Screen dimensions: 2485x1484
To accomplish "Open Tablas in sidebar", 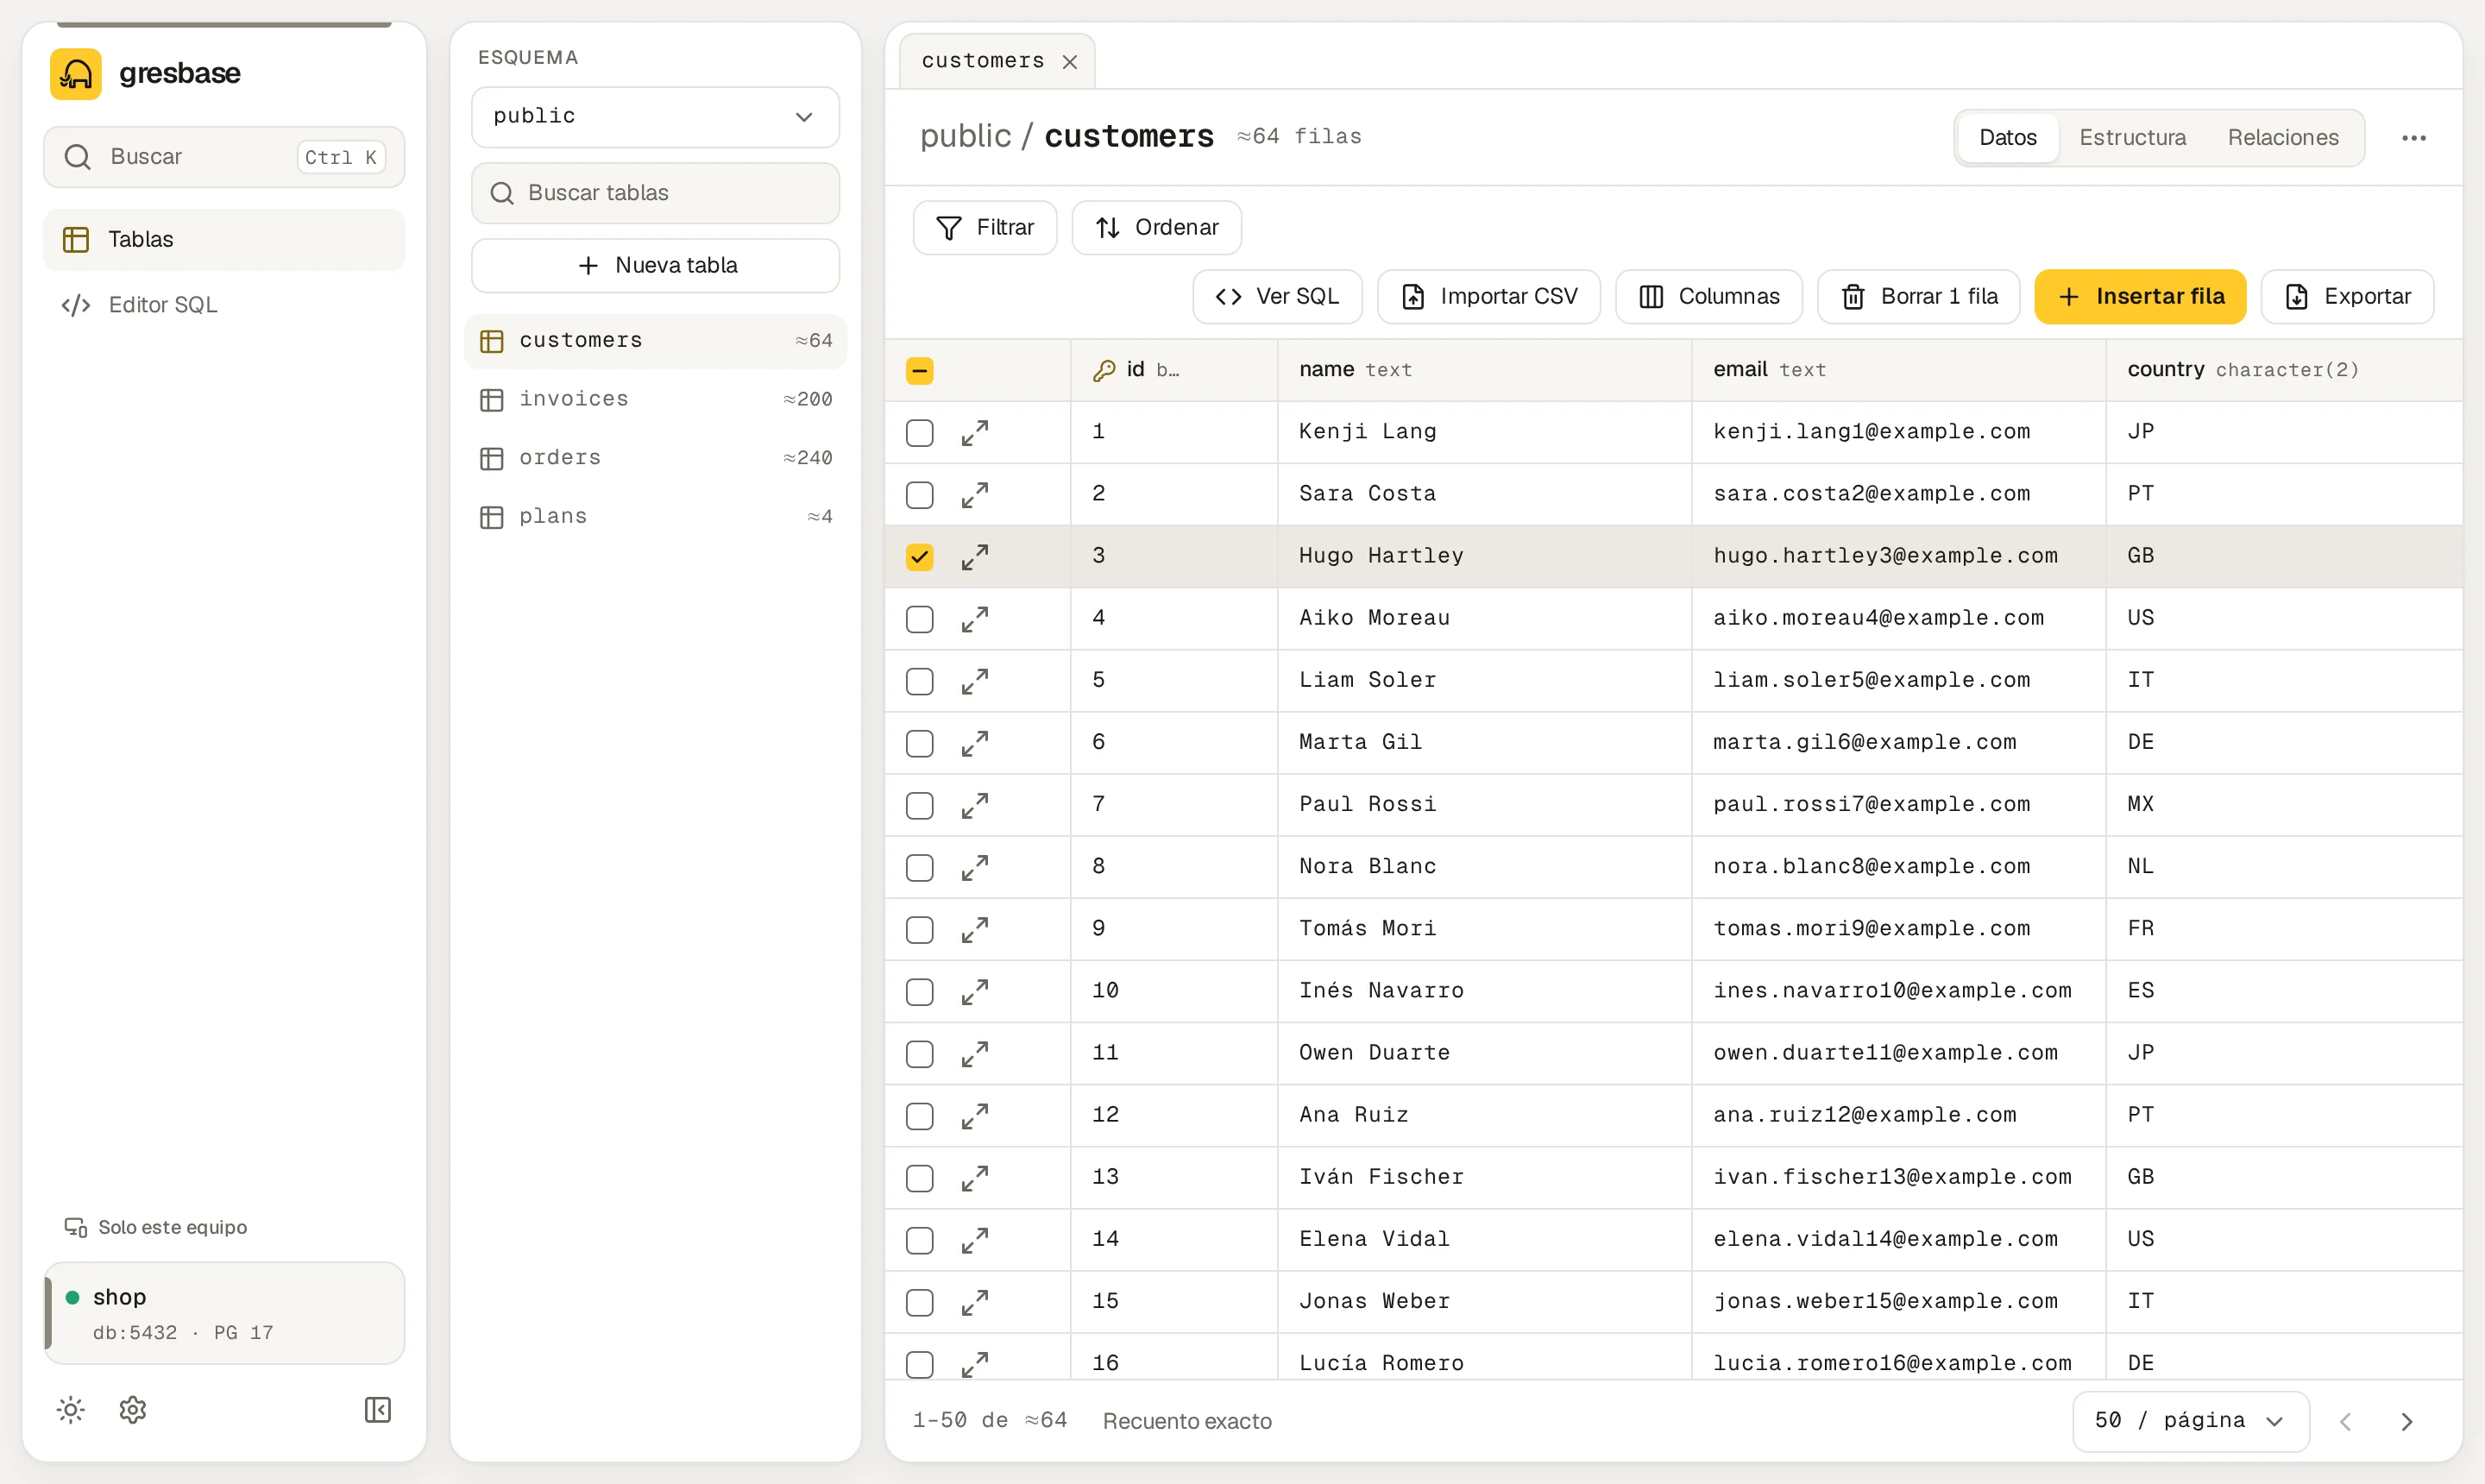I will (224, 240).
